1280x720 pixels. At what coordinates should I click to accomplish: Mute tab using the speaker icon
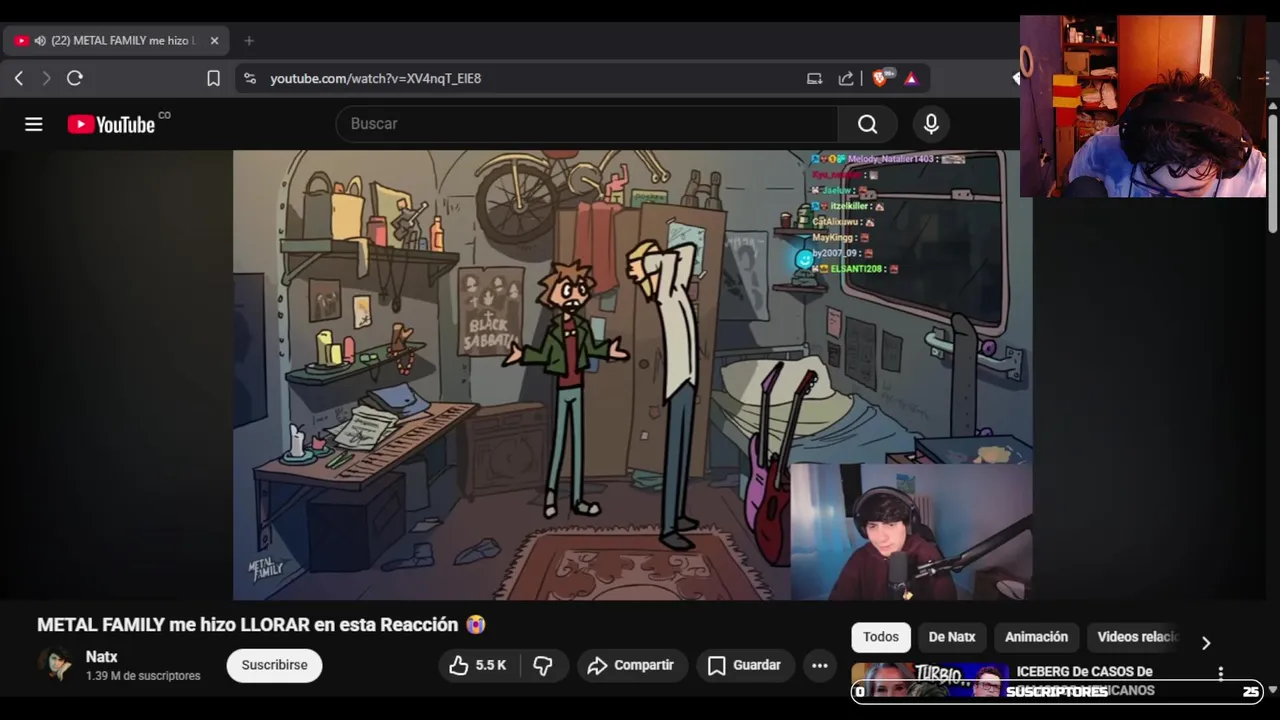point(40,41)
